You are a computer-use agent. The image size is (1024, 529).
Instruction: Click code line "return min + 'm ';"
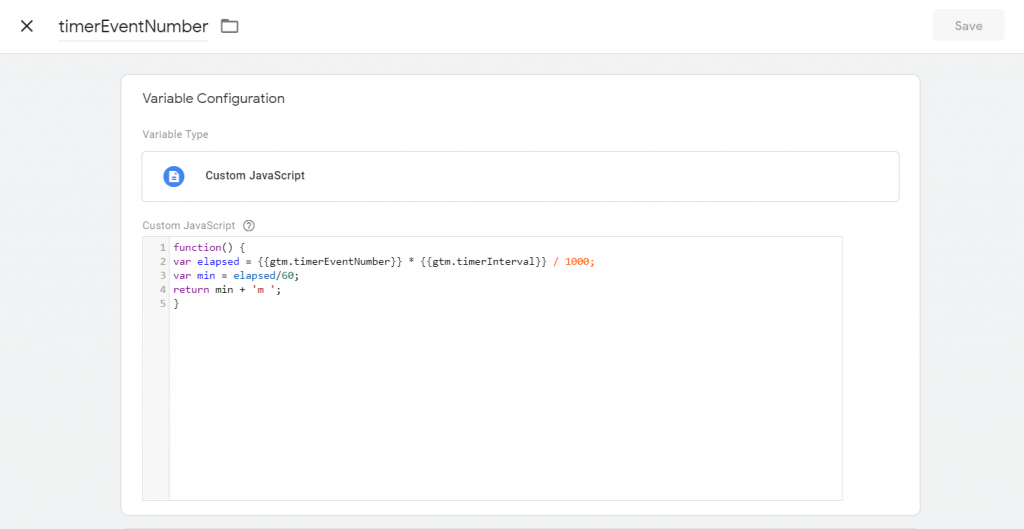(x=227, y=290)
